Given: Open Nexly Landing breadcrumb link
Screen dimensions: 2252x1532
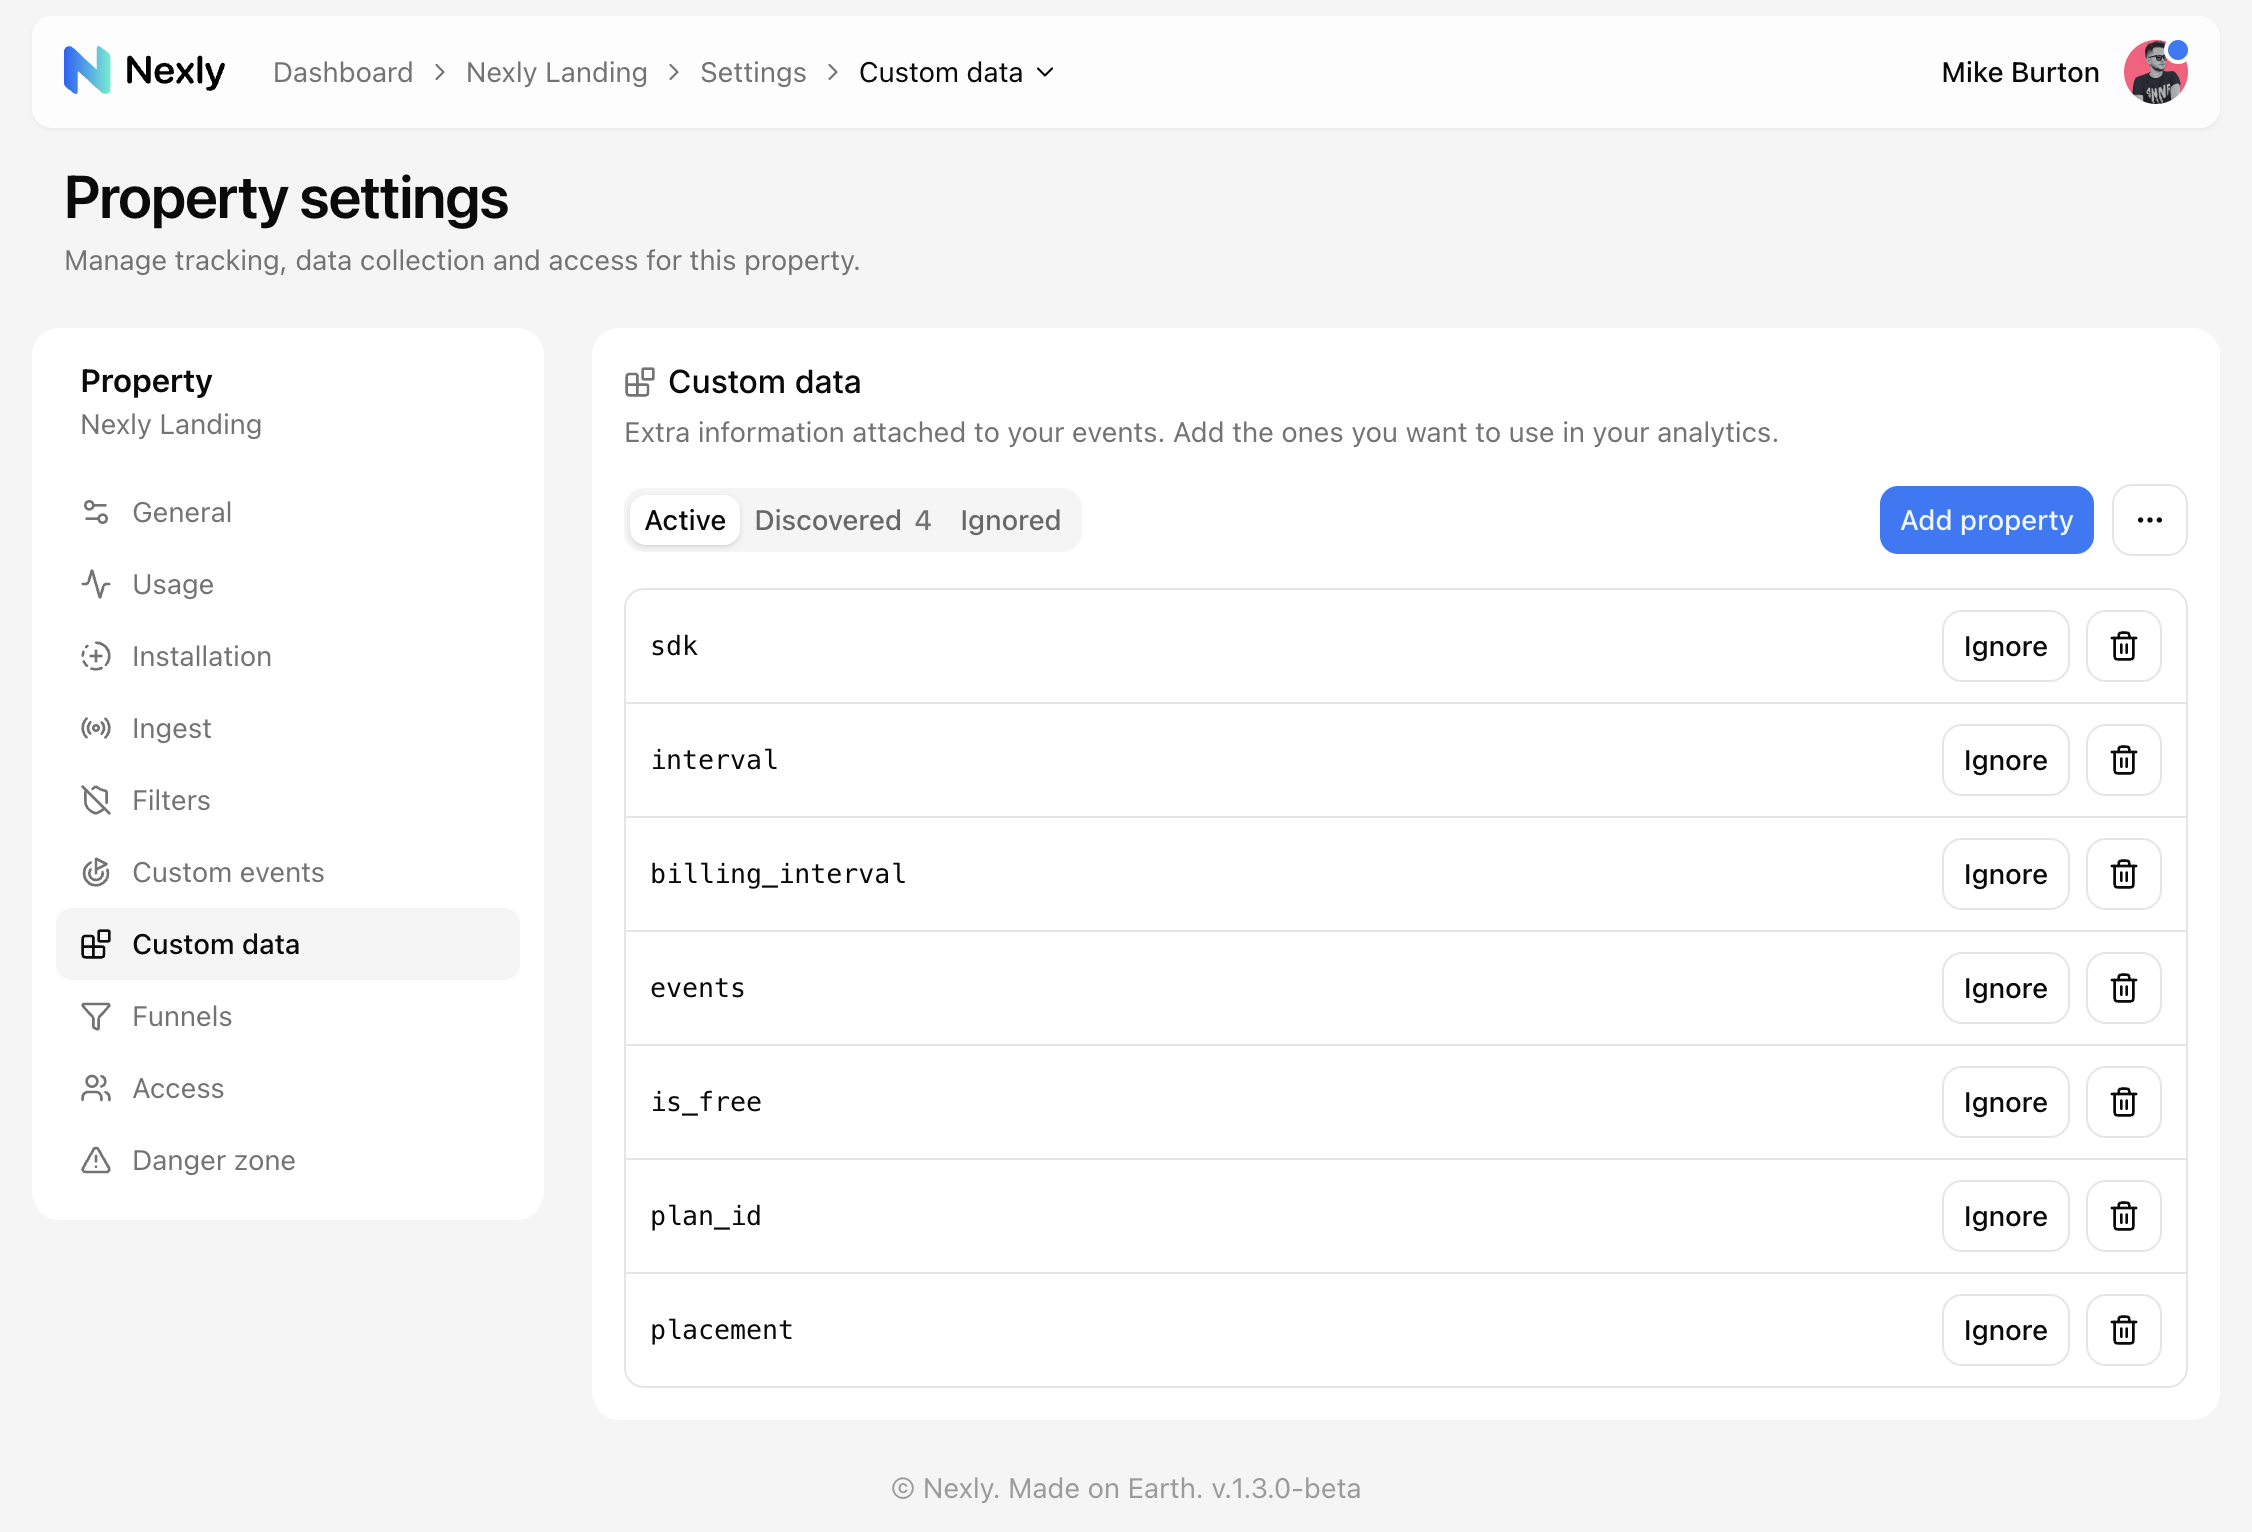Looking at the screenshot, I should 557,72.
